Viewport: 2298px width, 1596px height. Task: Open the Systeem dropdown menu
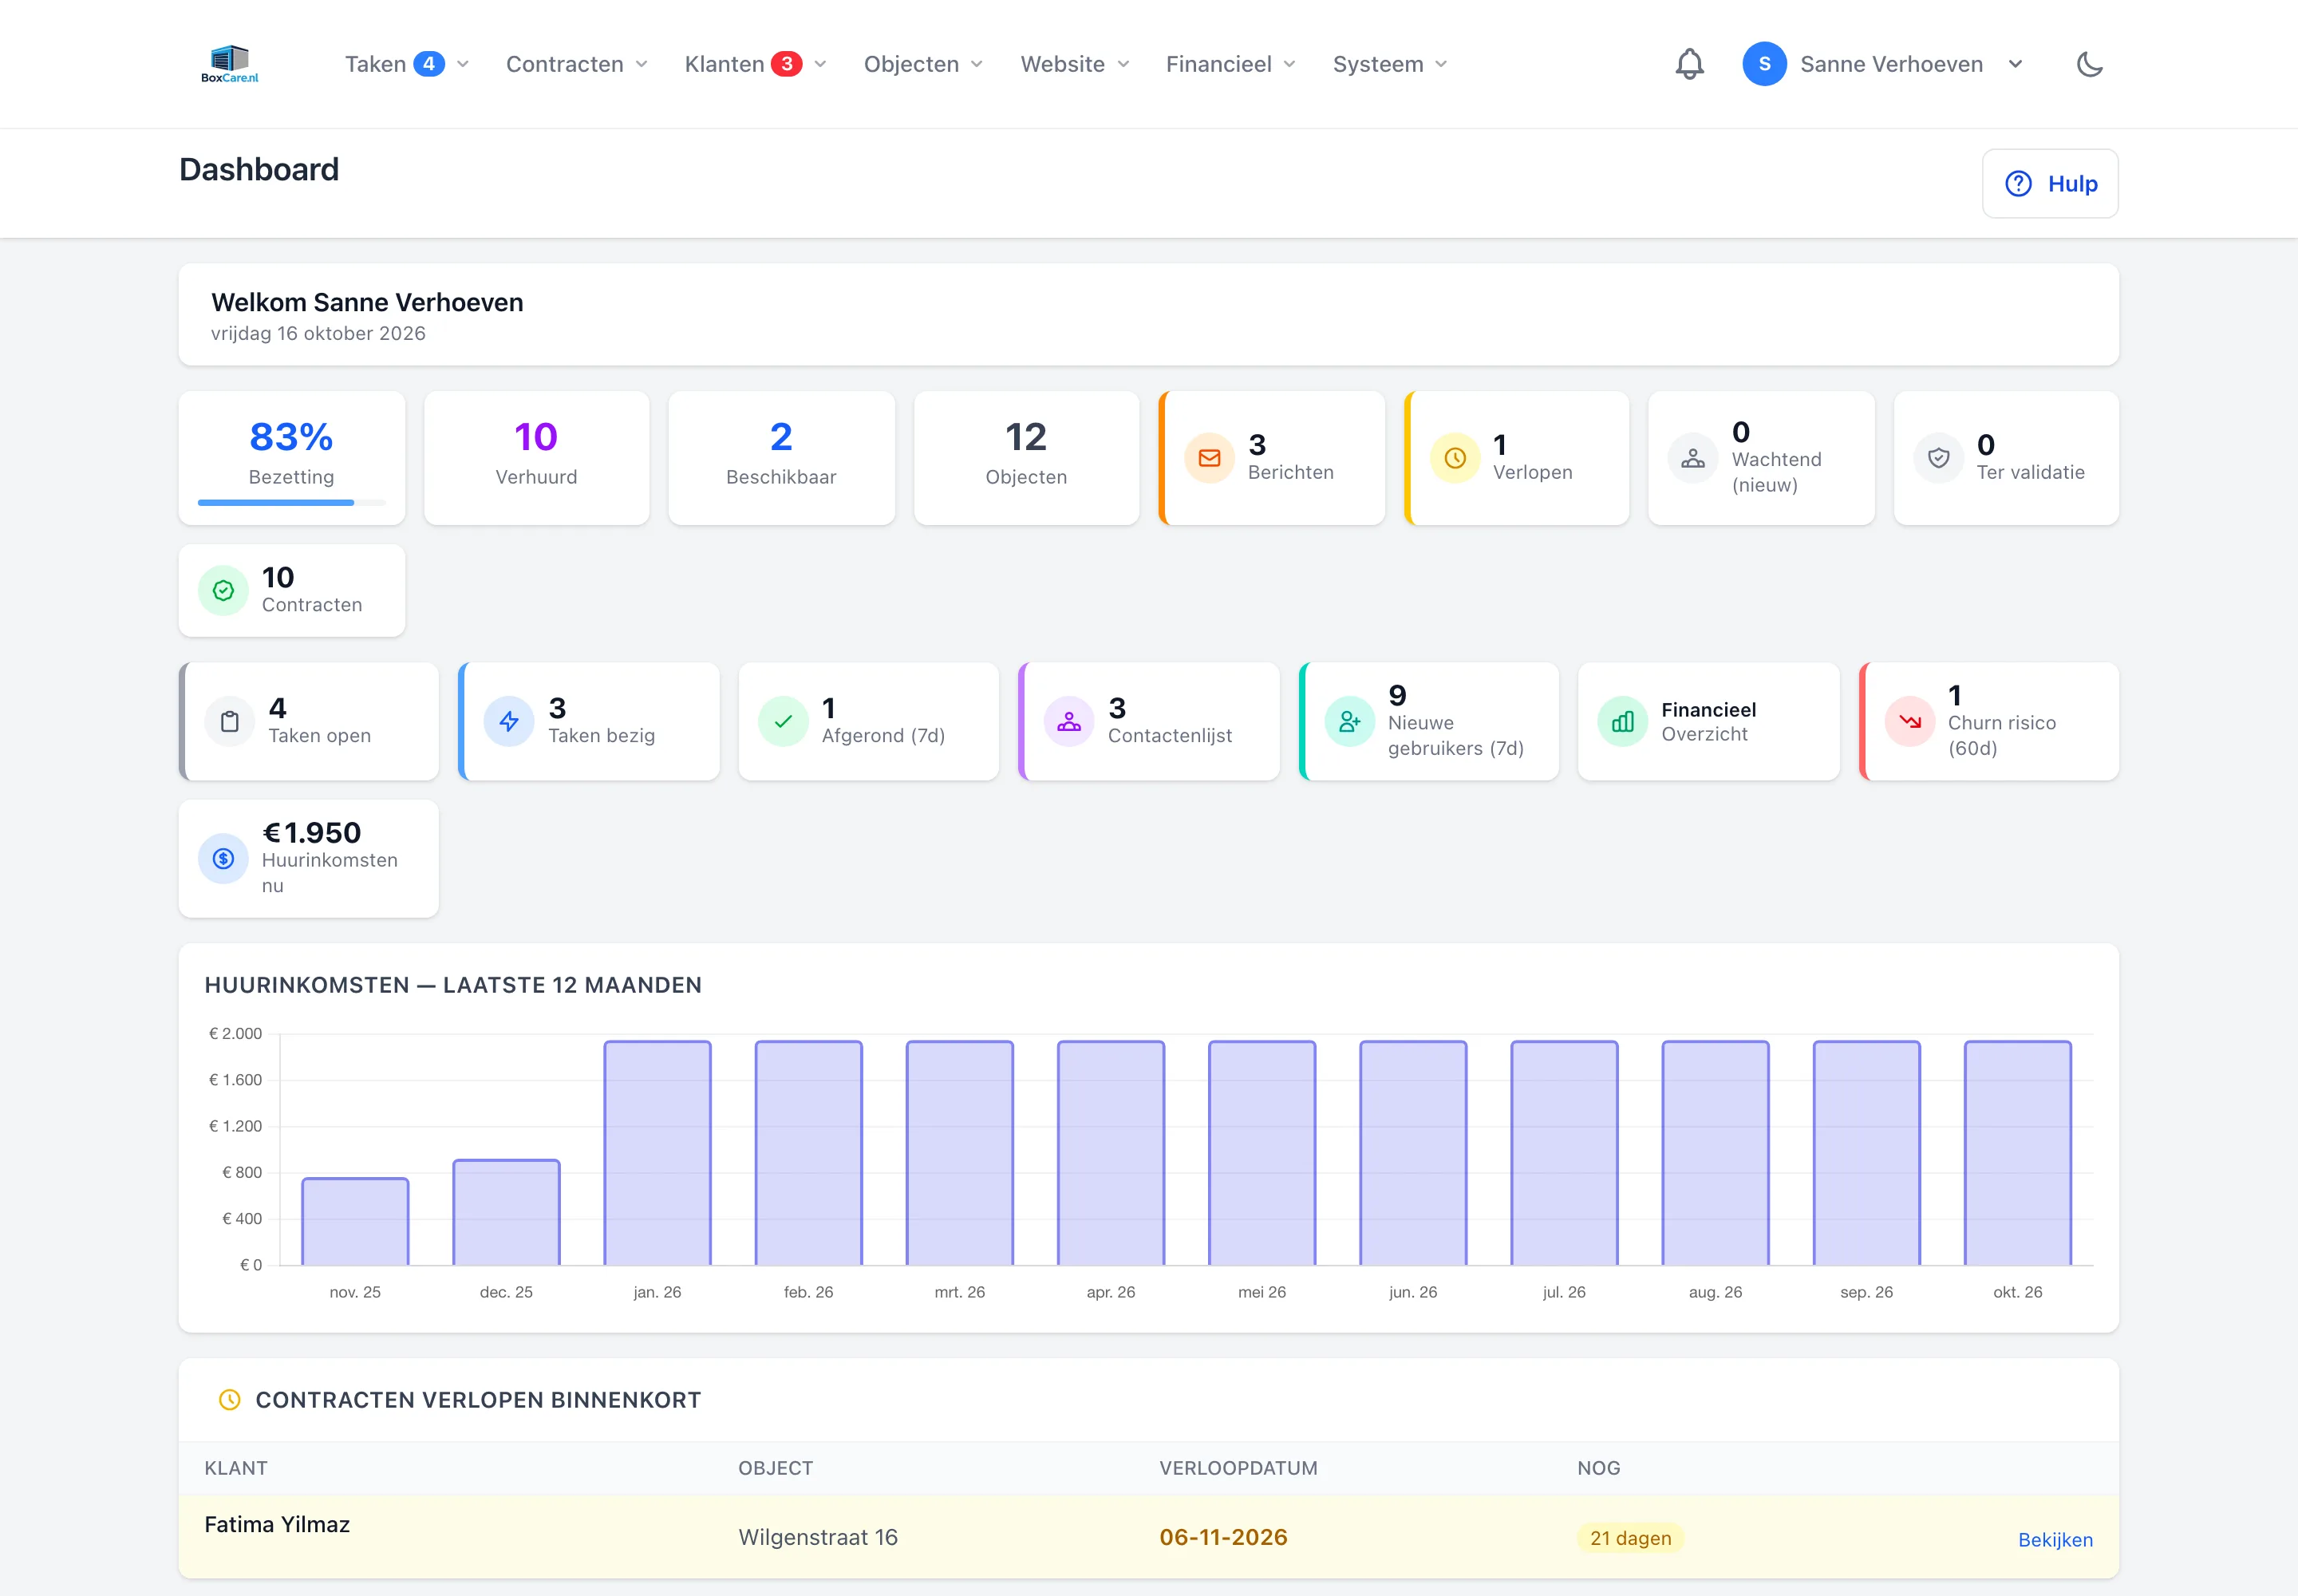pos(1390,64)
